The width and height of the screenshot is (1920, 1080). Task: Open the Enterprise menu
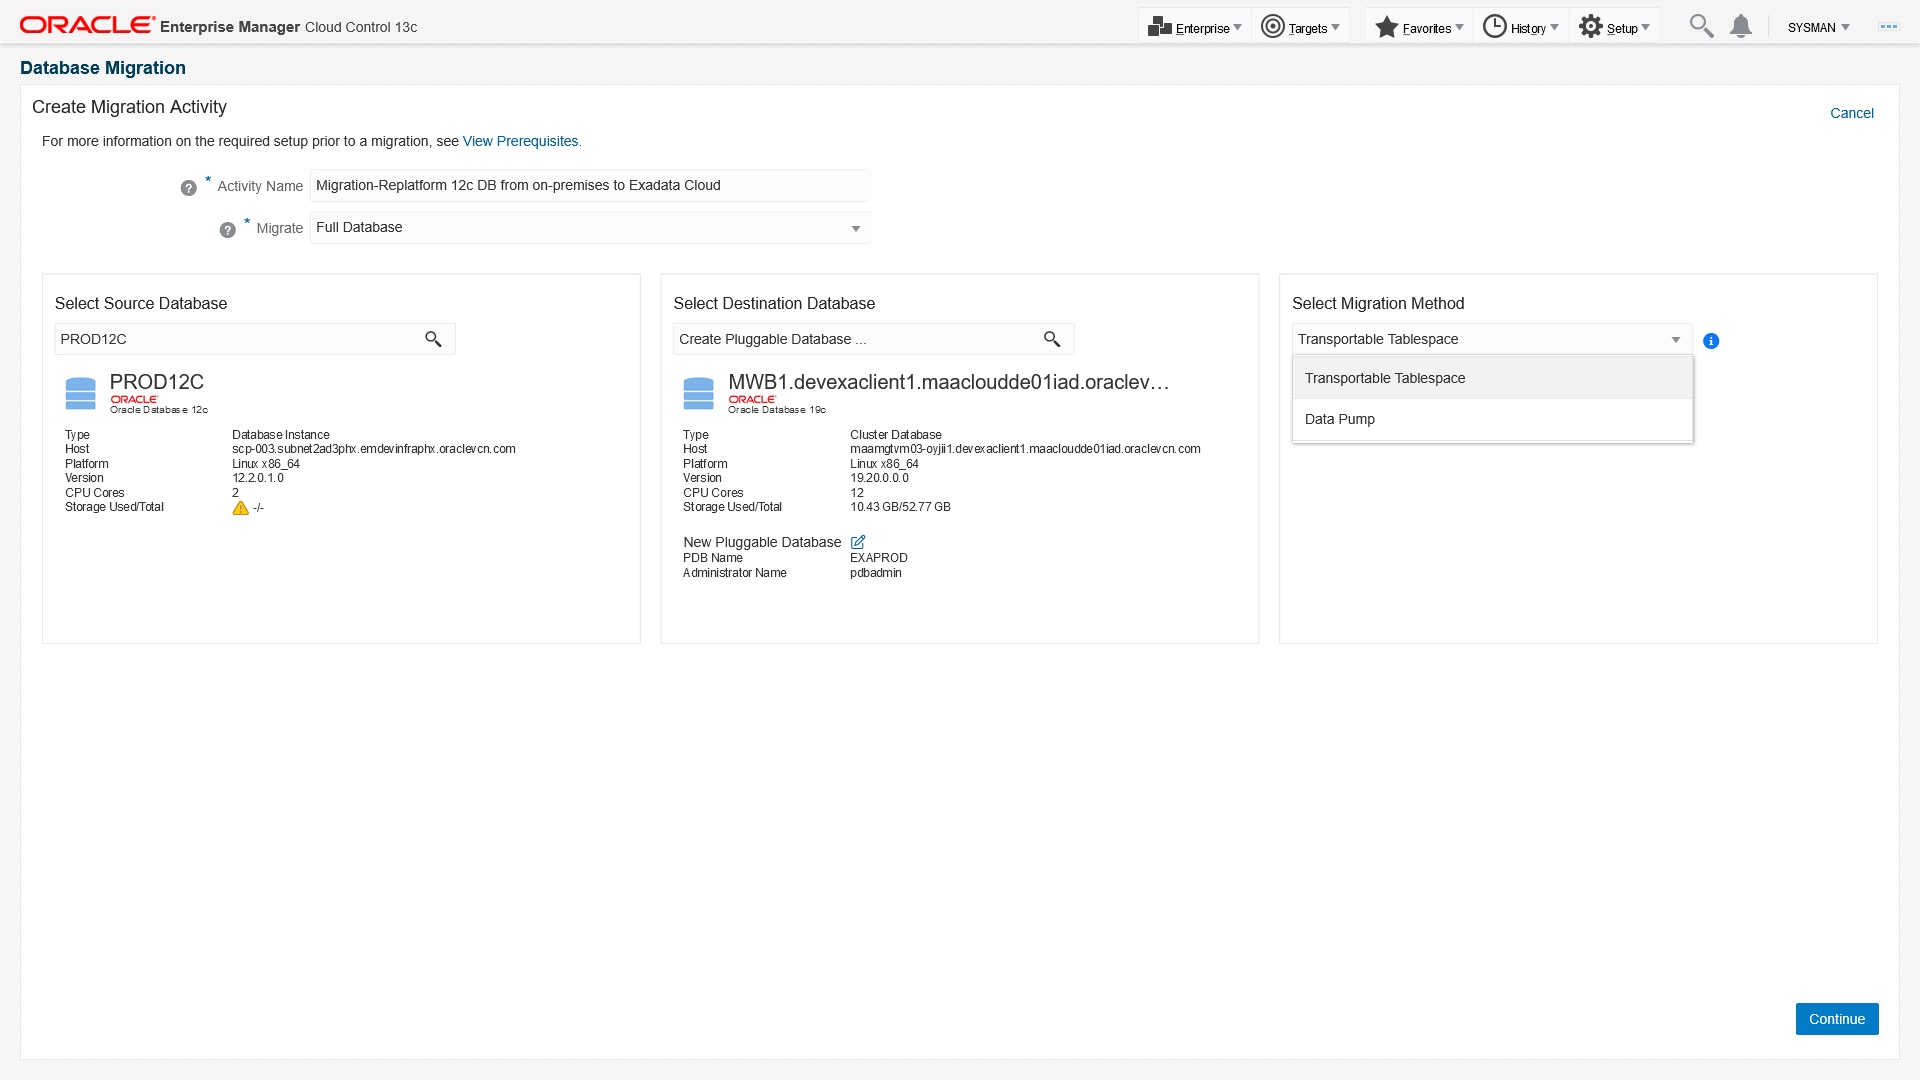pyautogui.click(x=1195, y=28)
